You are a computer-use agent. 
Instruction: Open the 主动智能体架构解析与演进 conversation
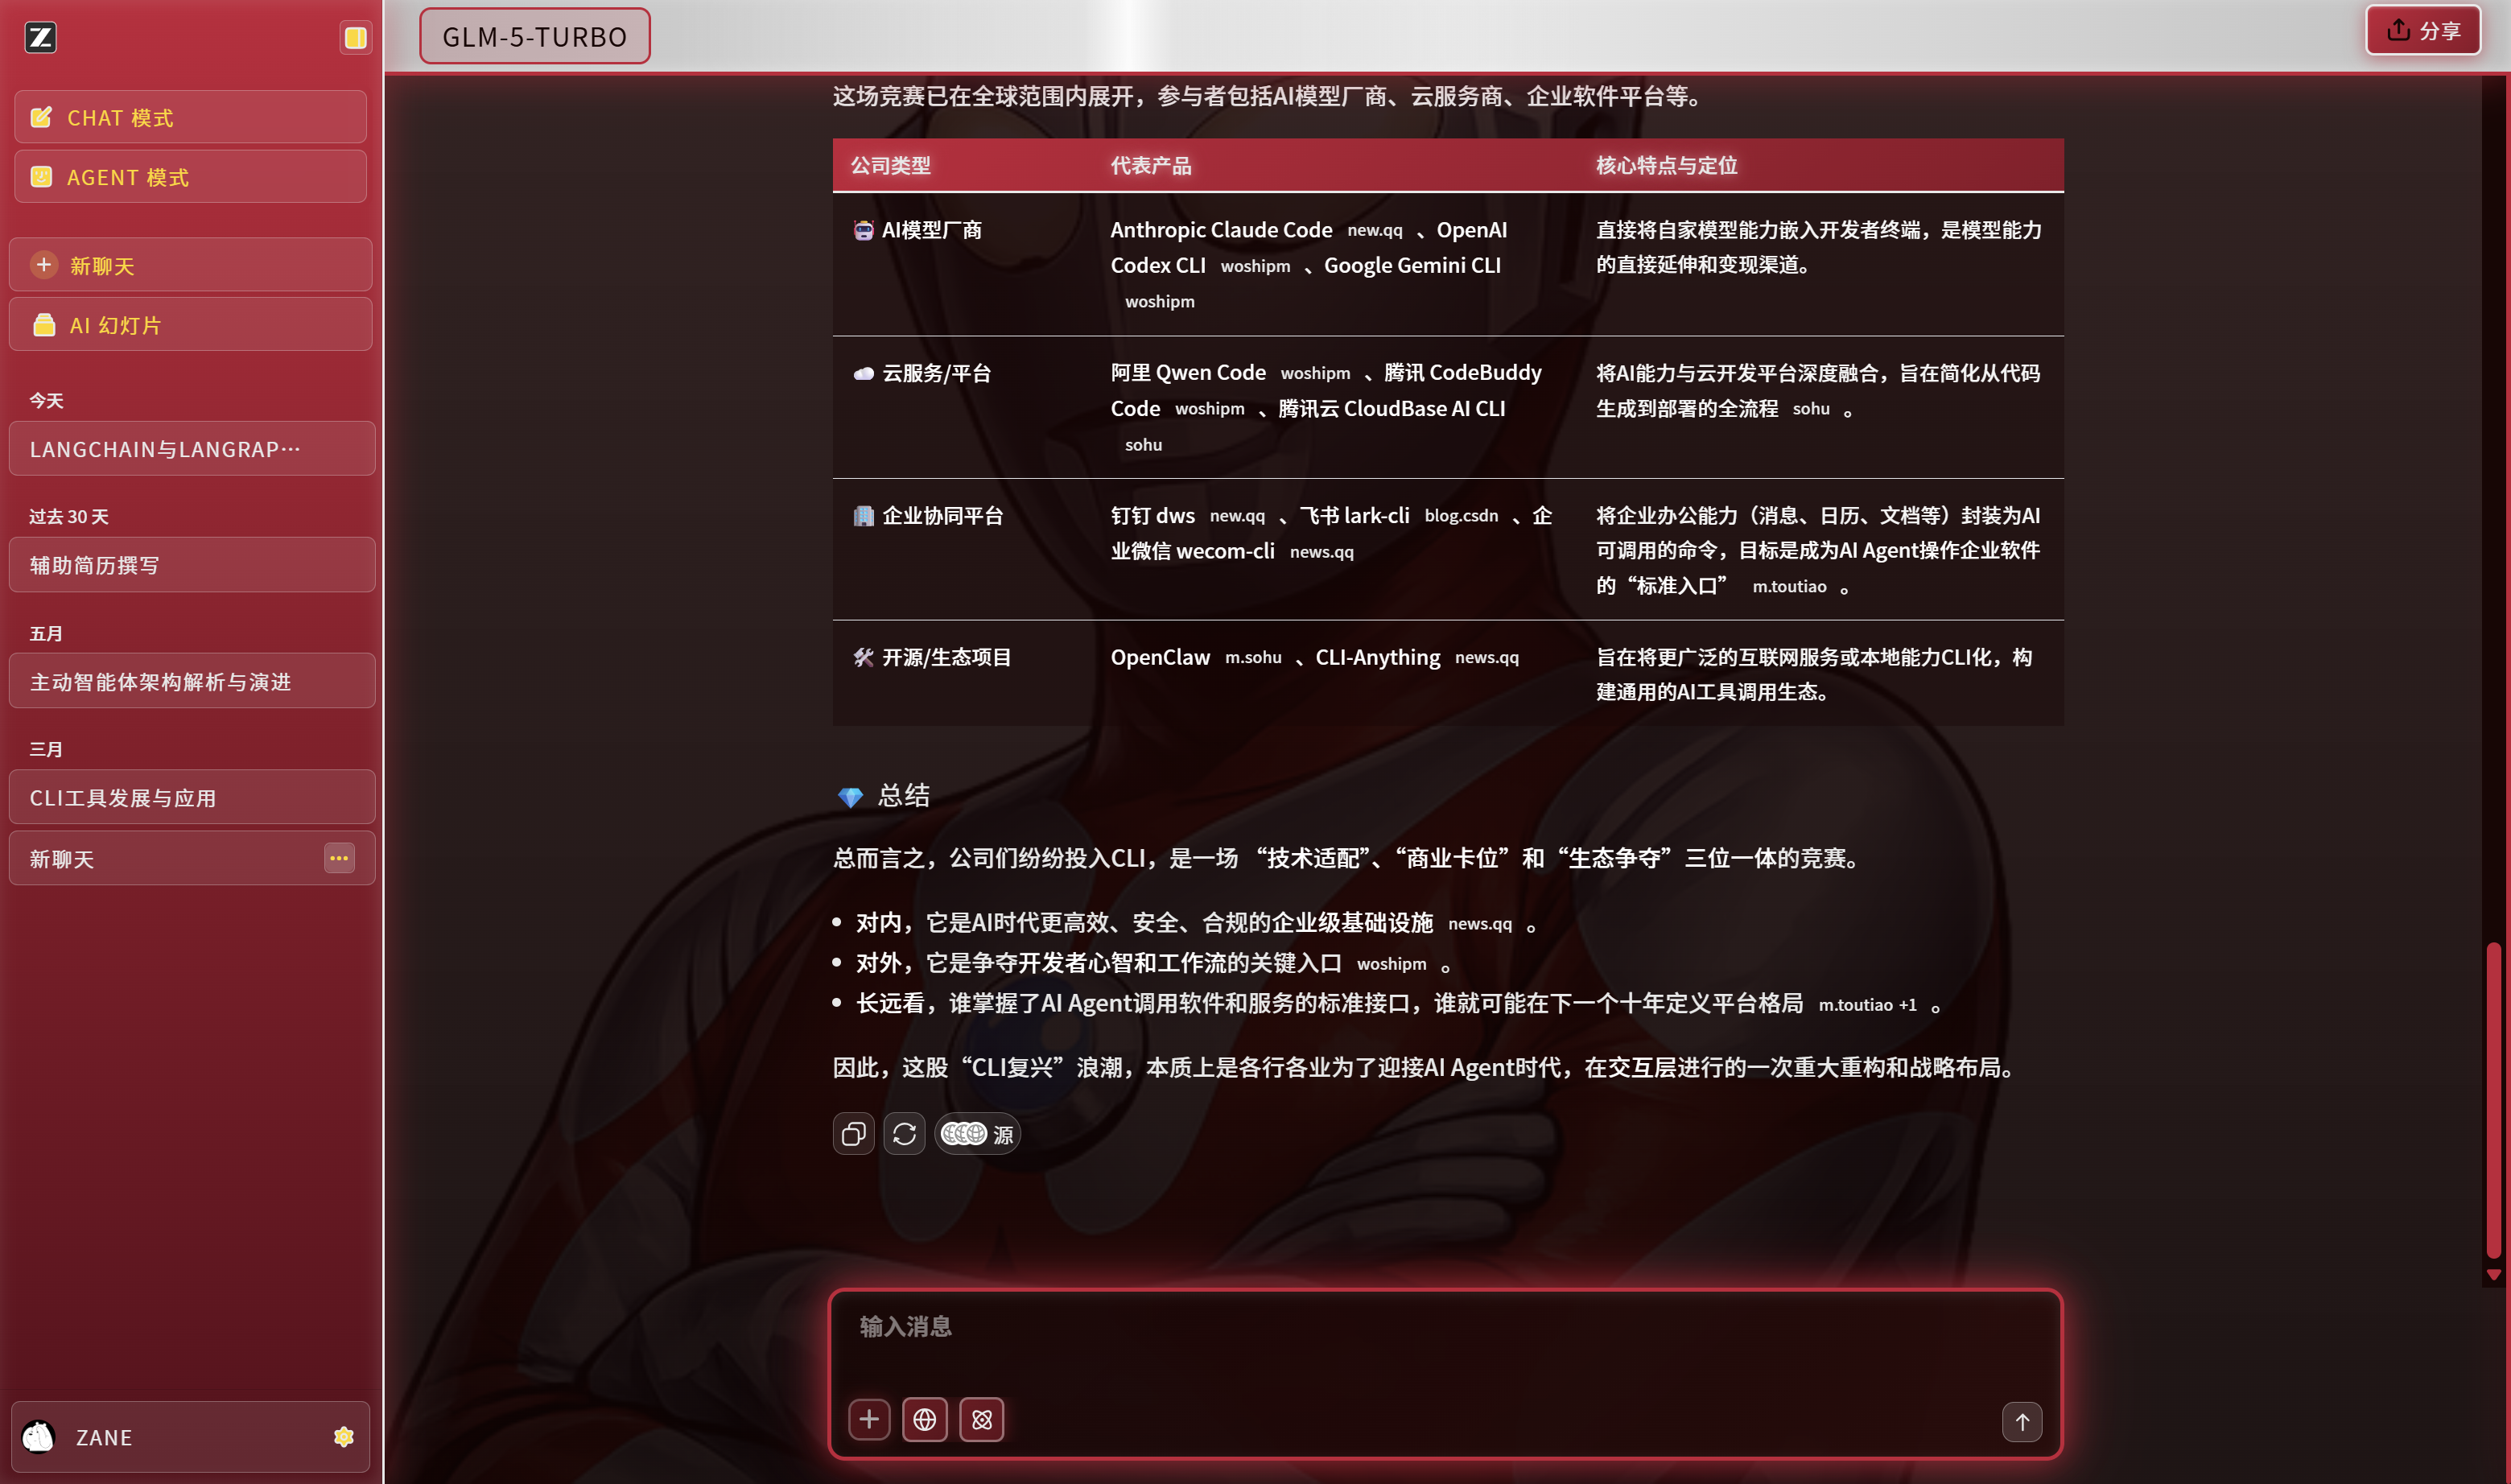click(x=192, y=681)
